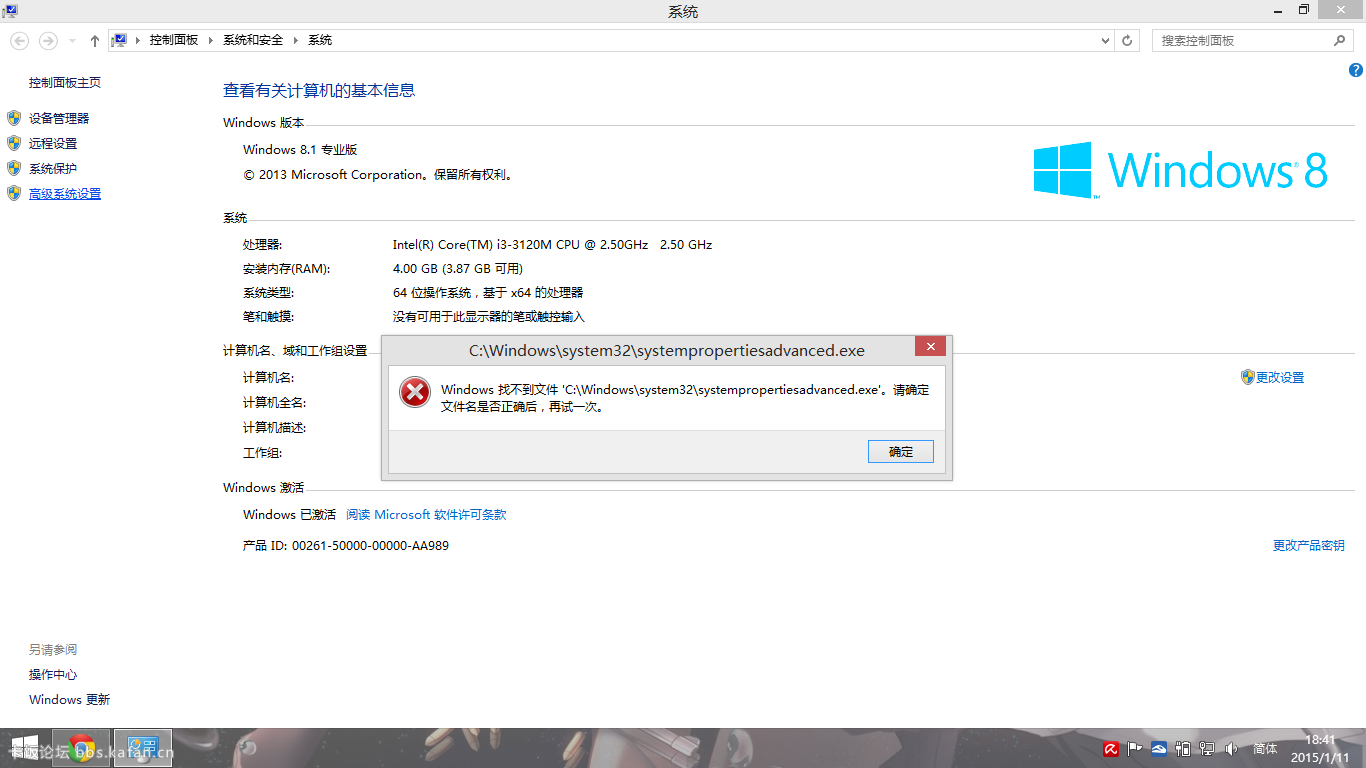Read the Microsoft 软件许可条款 link
Viewport: 1366px width, 768px height.
(x=426, y=514)
